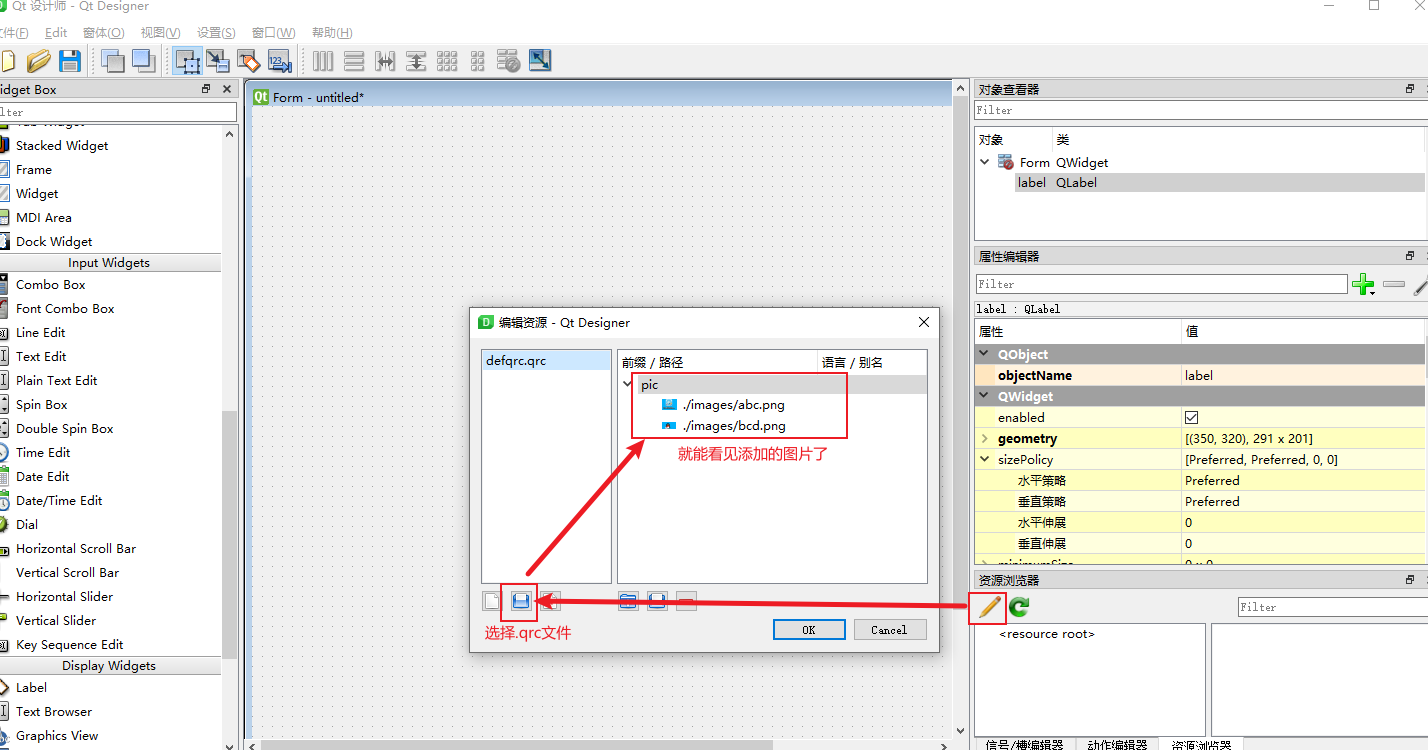Viewport: 1428px width, 750px height.
Task: Collapse the sizePolicy property section
Action: tap(983, 459)
